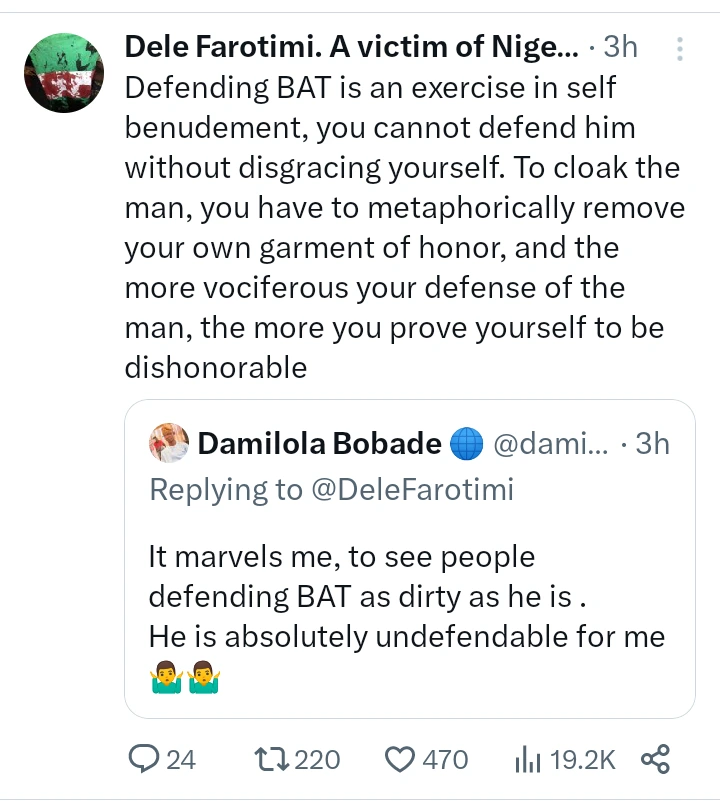This screenshot has height=810, width=720.
Task: Tap the 220 retweet count
Action: coord(317,760)
